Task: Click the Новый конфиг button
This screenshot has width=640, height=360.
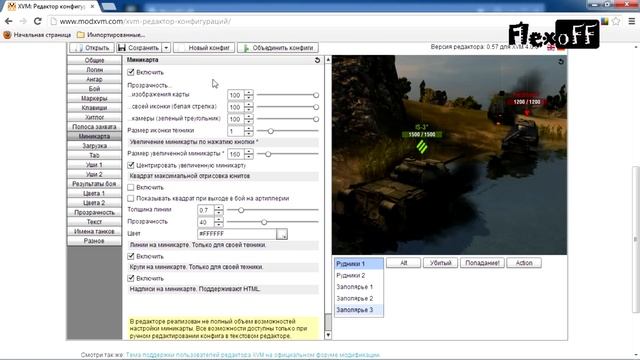Action: 204,48
